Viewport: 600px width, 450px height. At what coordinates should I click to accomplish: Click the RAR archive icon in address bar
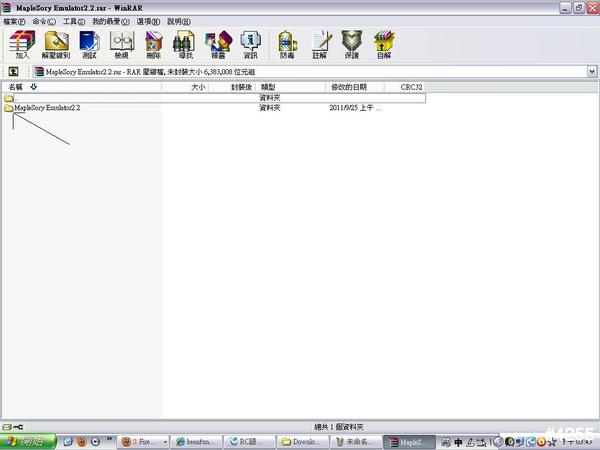pos(39,71)
